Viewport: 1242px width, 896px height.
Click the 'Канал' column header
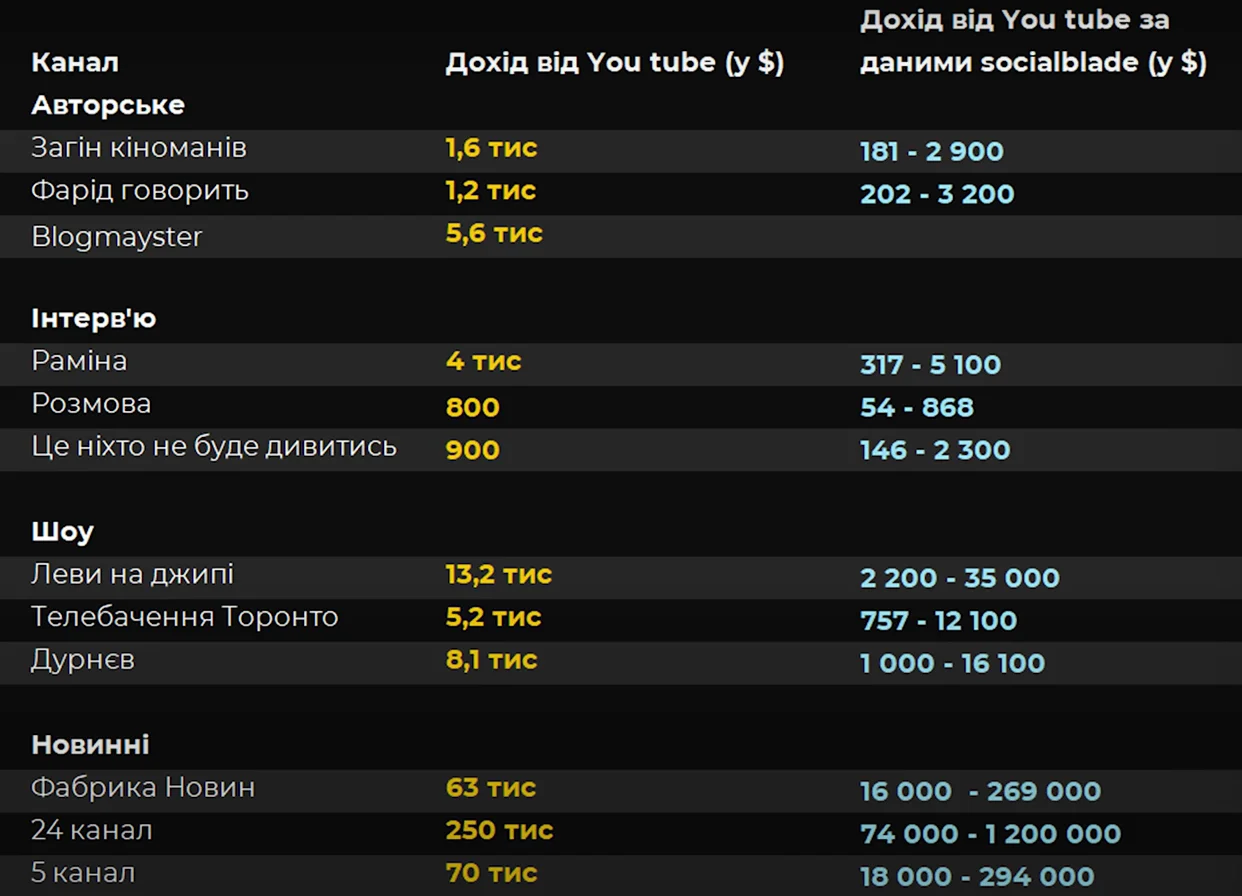click(75, 62)
